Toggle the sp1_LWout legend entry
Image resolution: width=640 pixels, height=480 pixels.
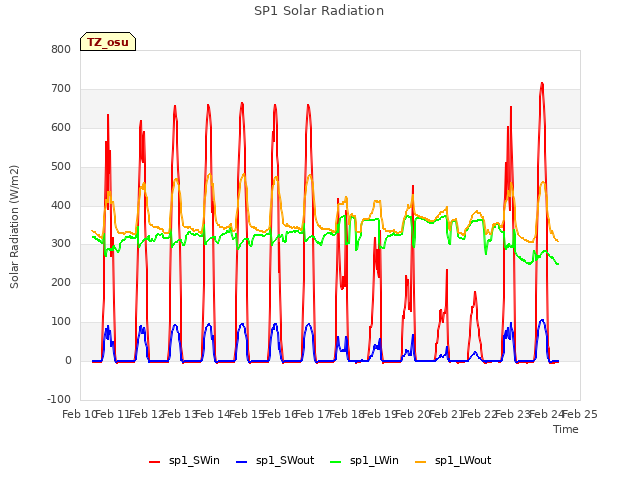pyautogui.click(x=453, y=461)
